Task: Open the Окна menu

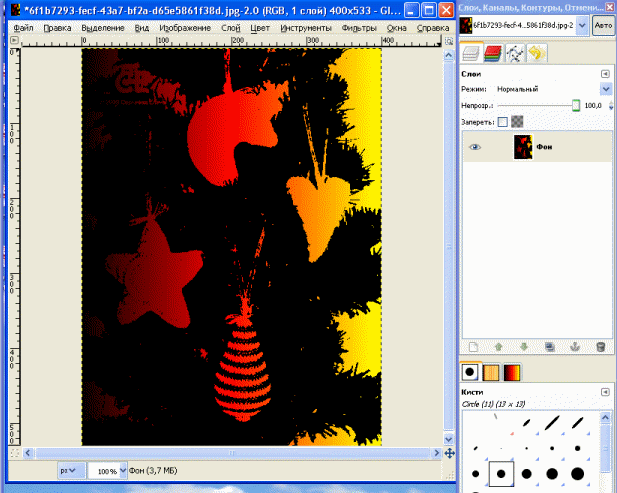Action: [x=396, y=28]
